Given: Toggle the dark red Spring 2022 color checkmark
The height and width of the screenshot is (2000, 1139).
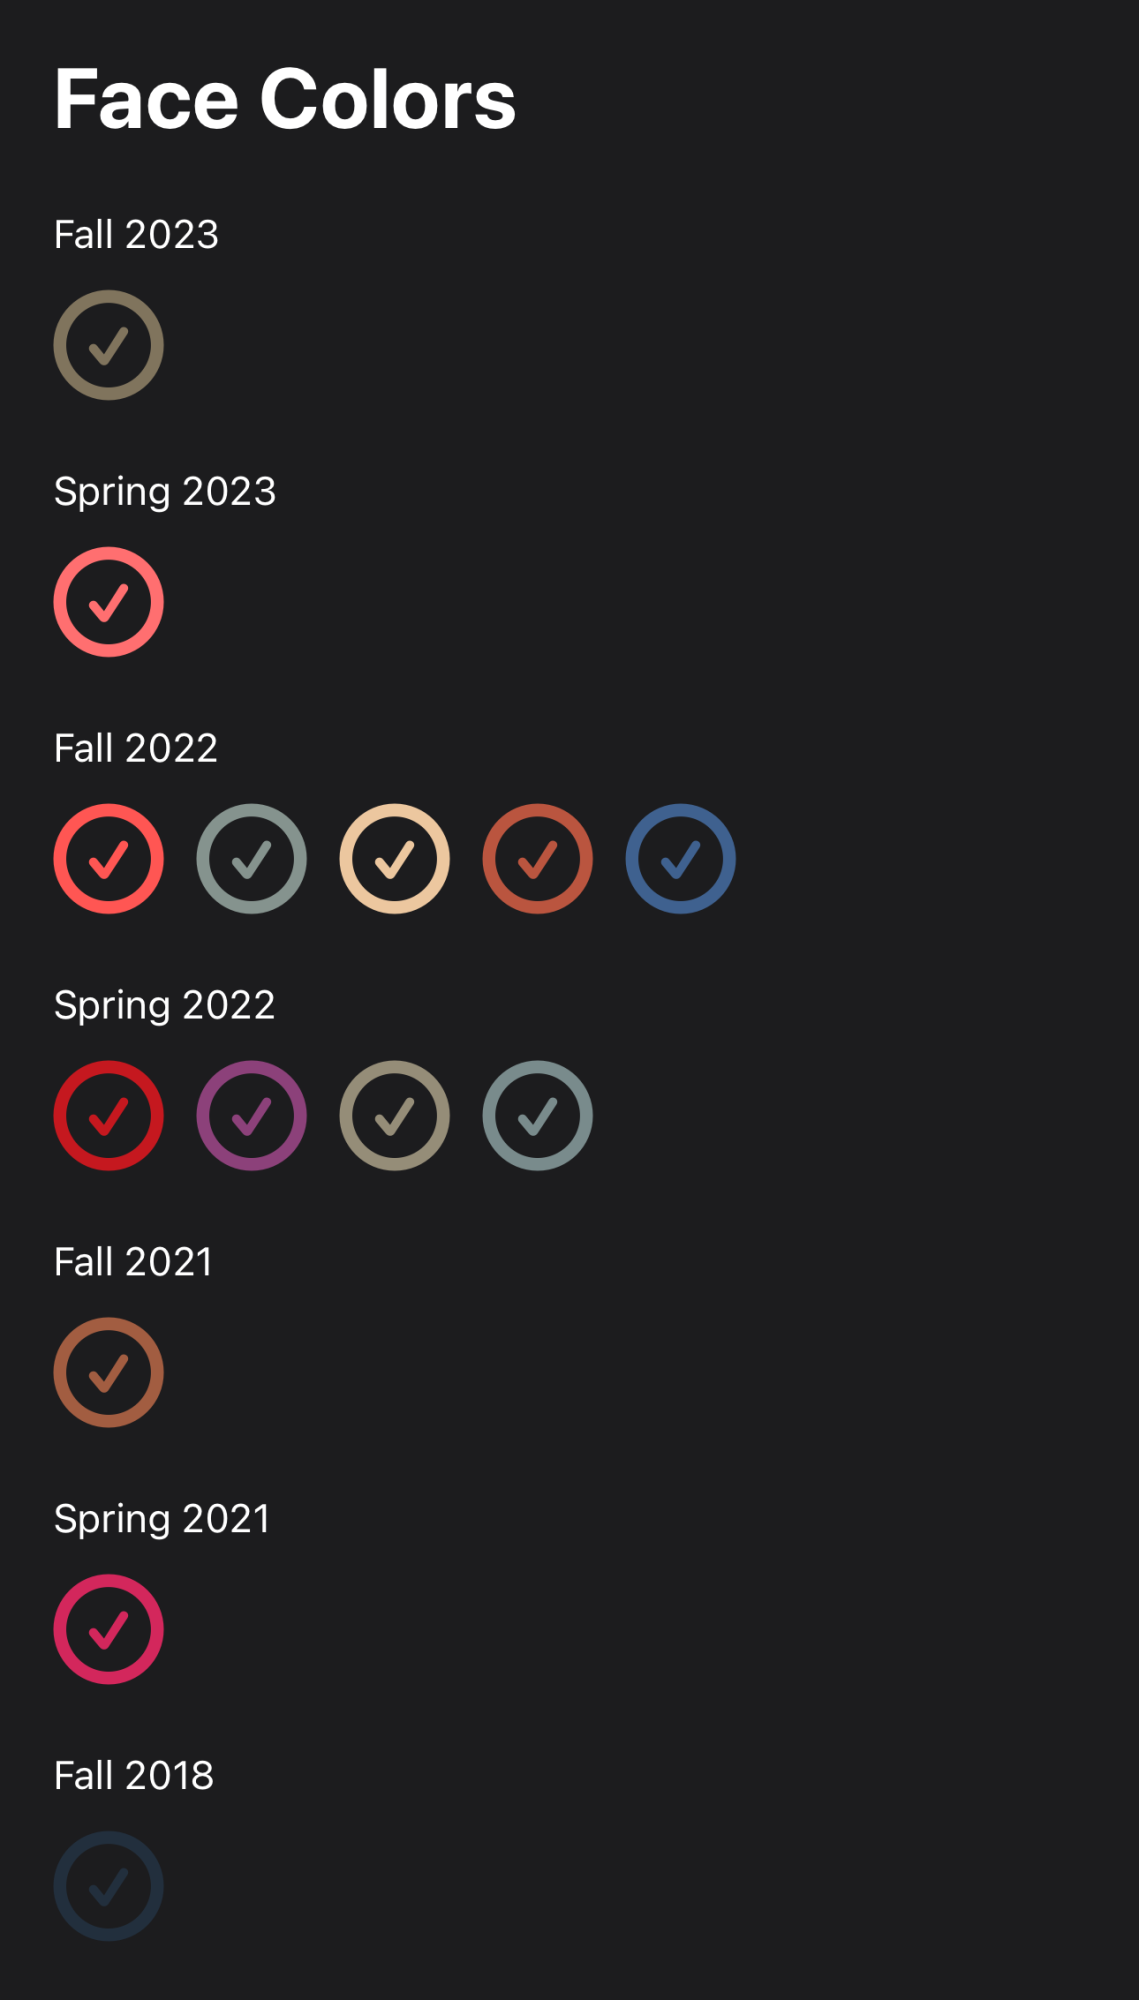Looking at the screenshot, I should coord(108,1116).
